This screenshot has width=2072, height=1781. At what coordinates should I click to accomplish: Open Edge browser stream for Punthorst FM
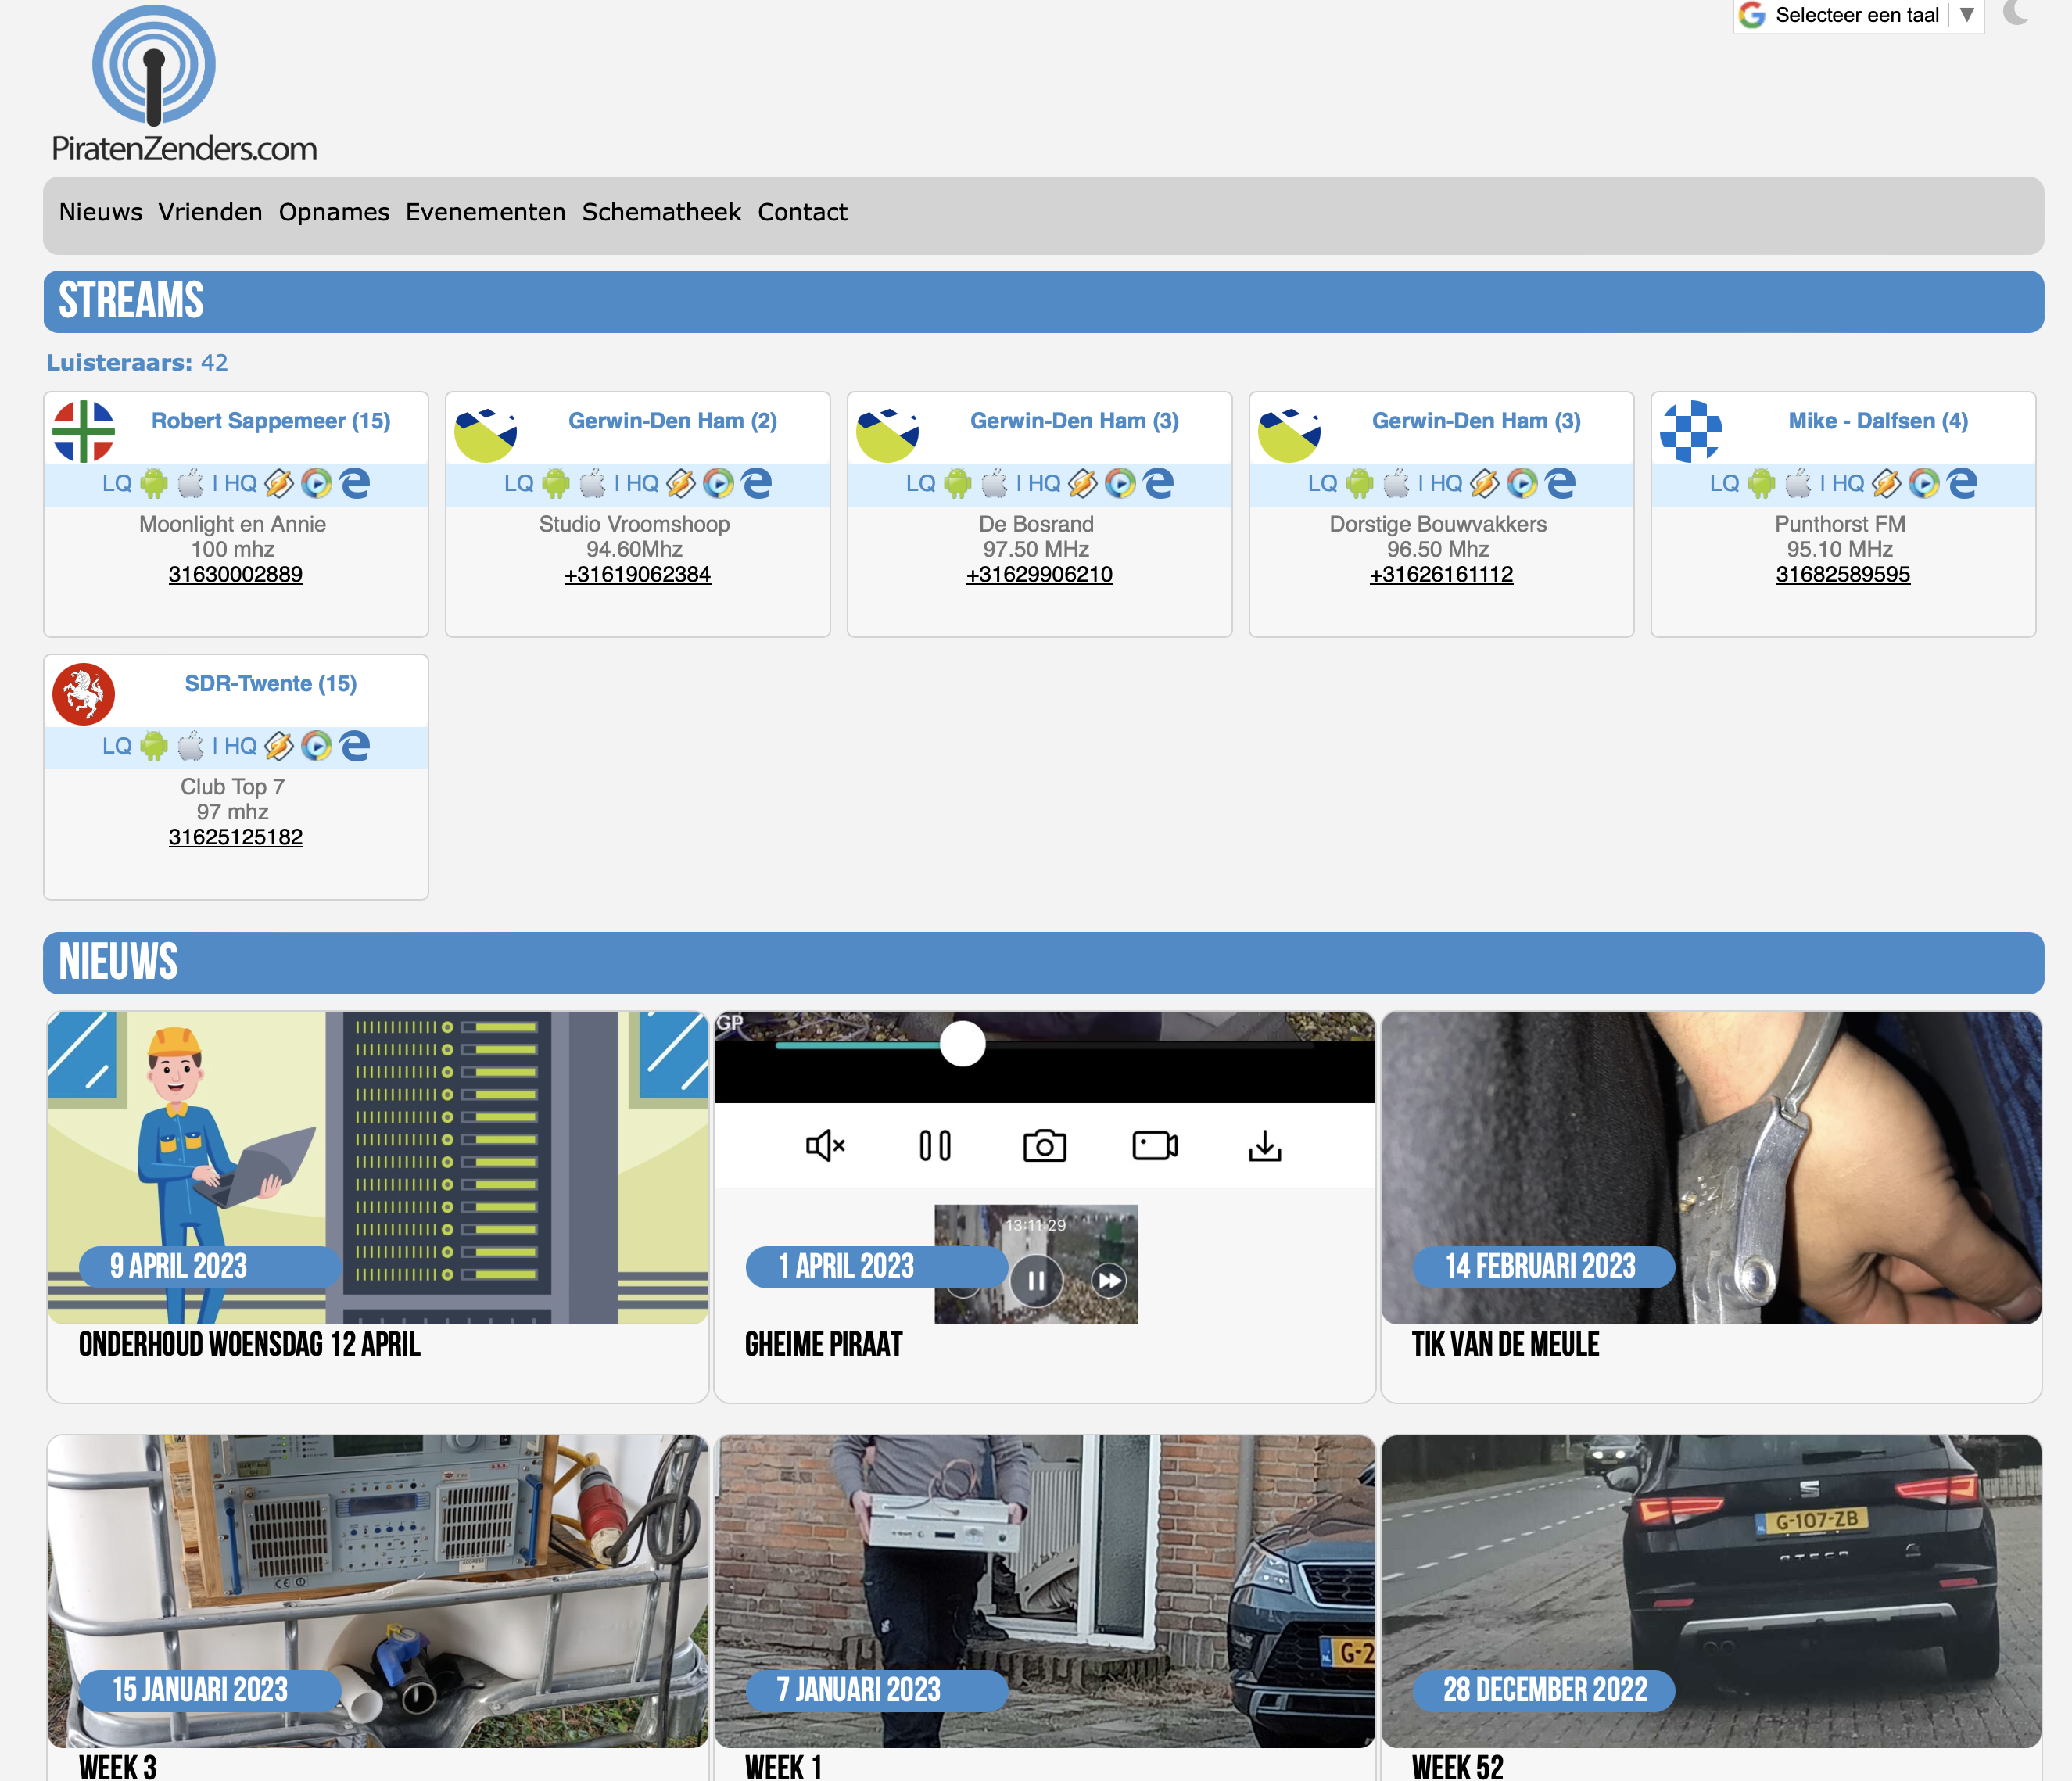[1962, 484]
